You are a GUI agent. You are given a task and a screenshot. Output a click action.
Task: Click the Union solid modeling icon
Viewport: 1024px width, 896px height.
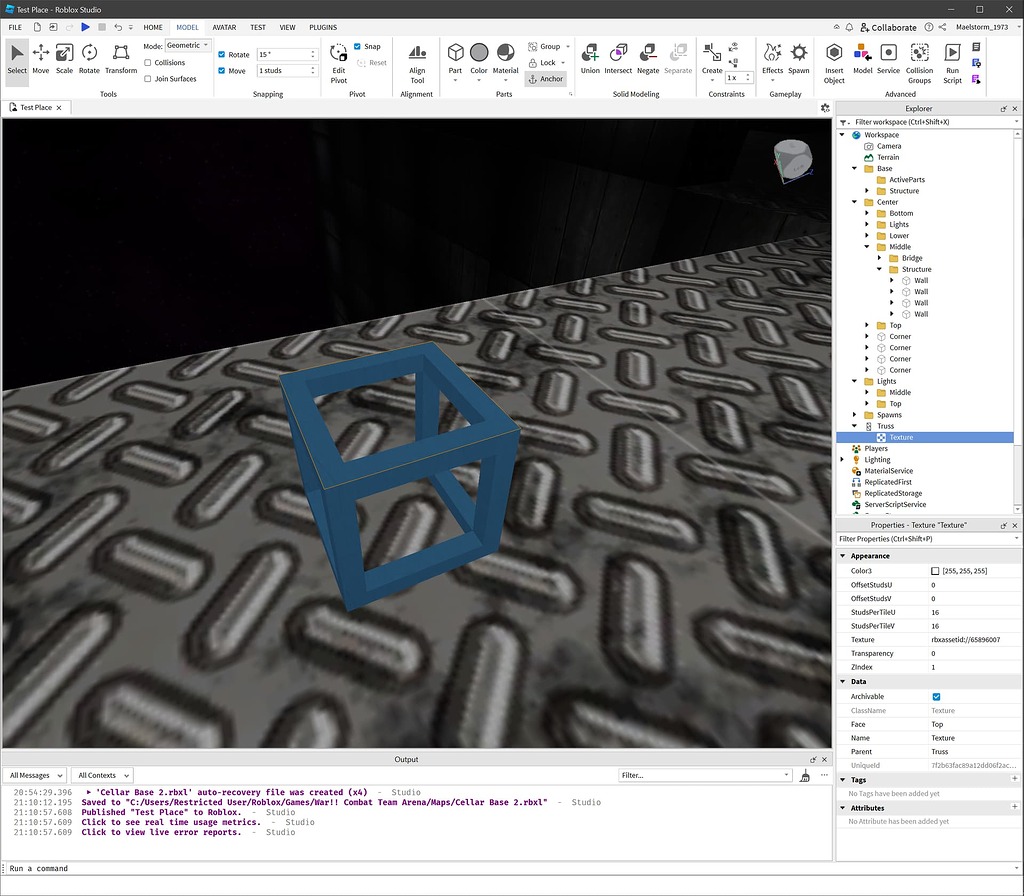click(x=590, y=58)
